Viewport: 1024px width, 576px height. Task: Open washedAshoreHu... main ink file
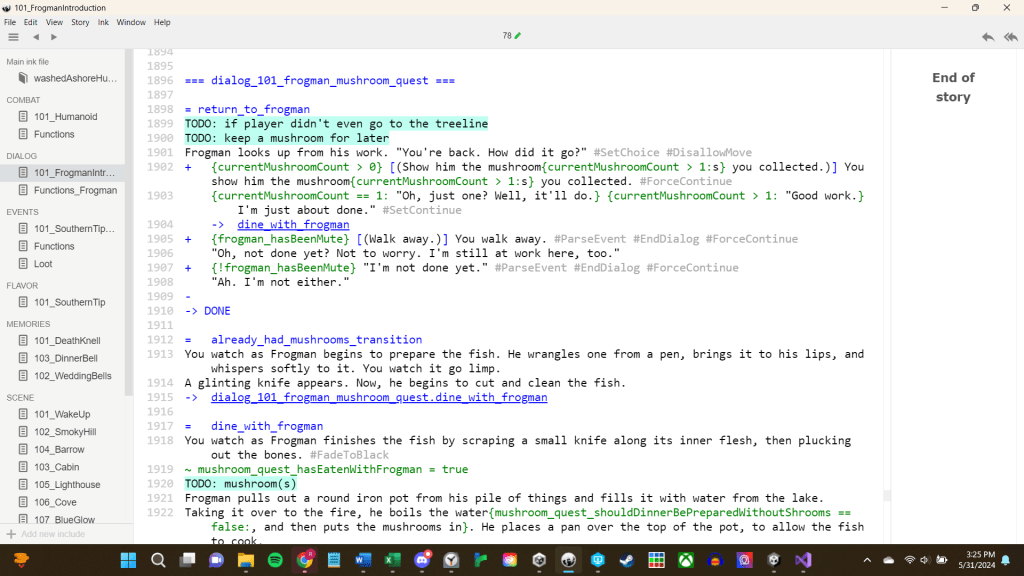[74, 78]
